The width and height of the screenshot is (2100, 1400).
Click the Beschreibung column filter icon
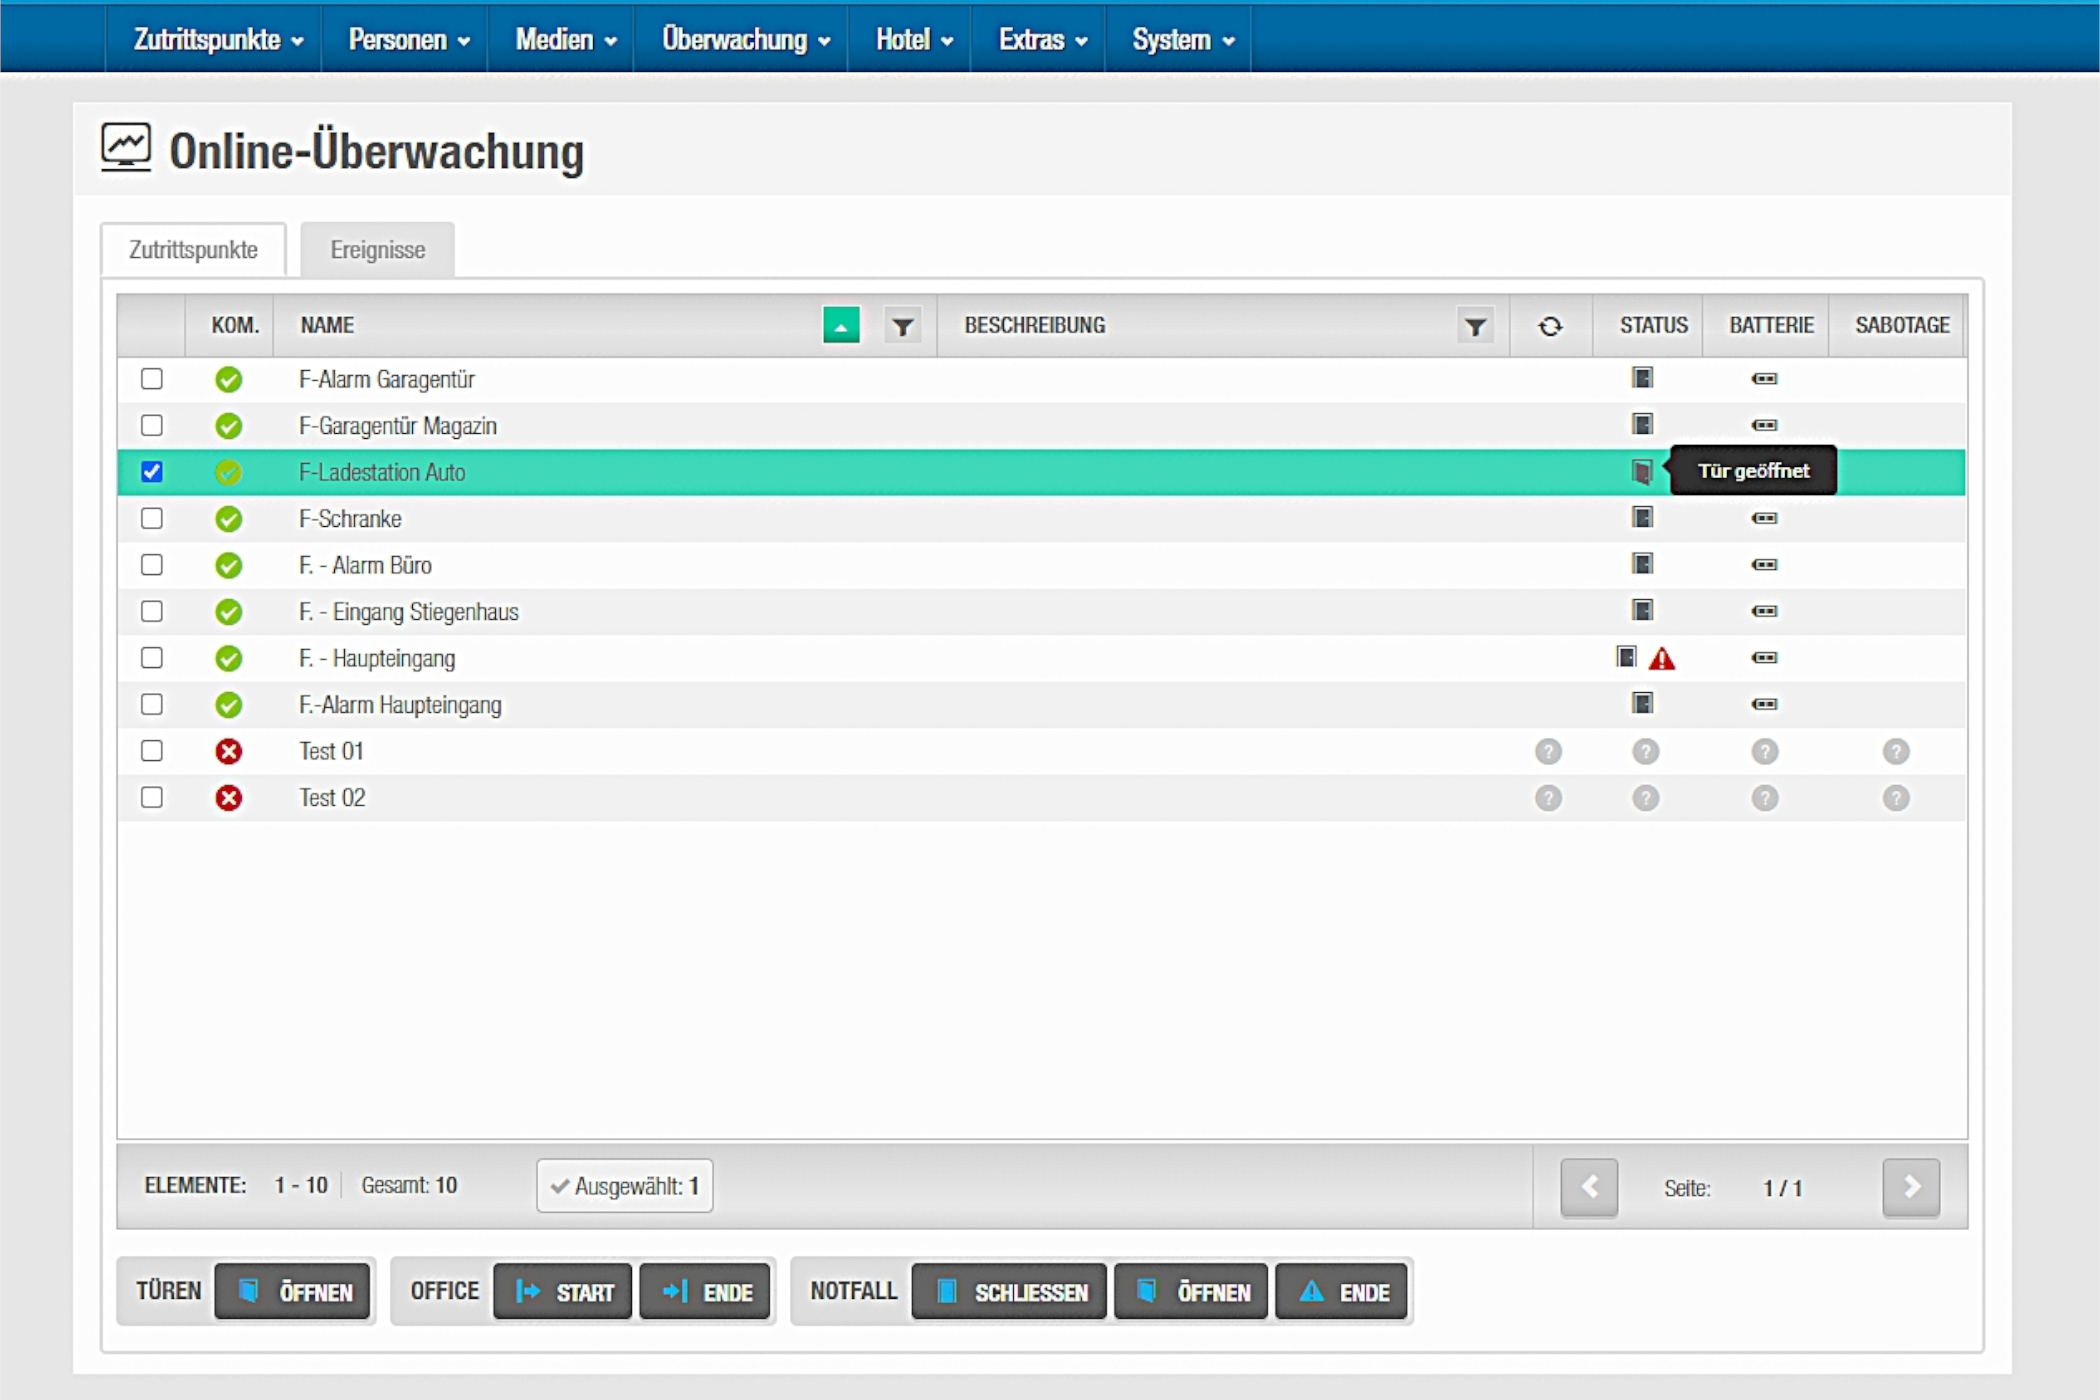click(1474, 326)
